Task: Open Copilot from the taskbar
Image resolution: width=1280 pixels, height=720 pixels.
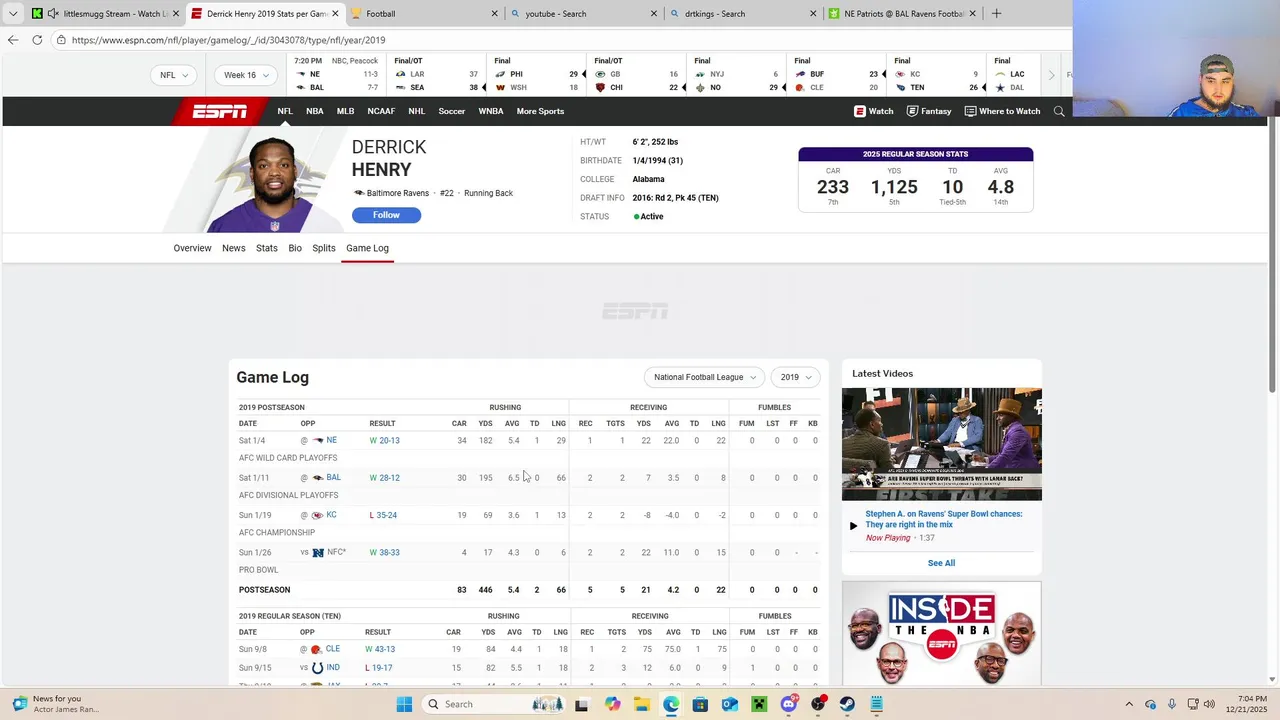Action: coord(612,704)
